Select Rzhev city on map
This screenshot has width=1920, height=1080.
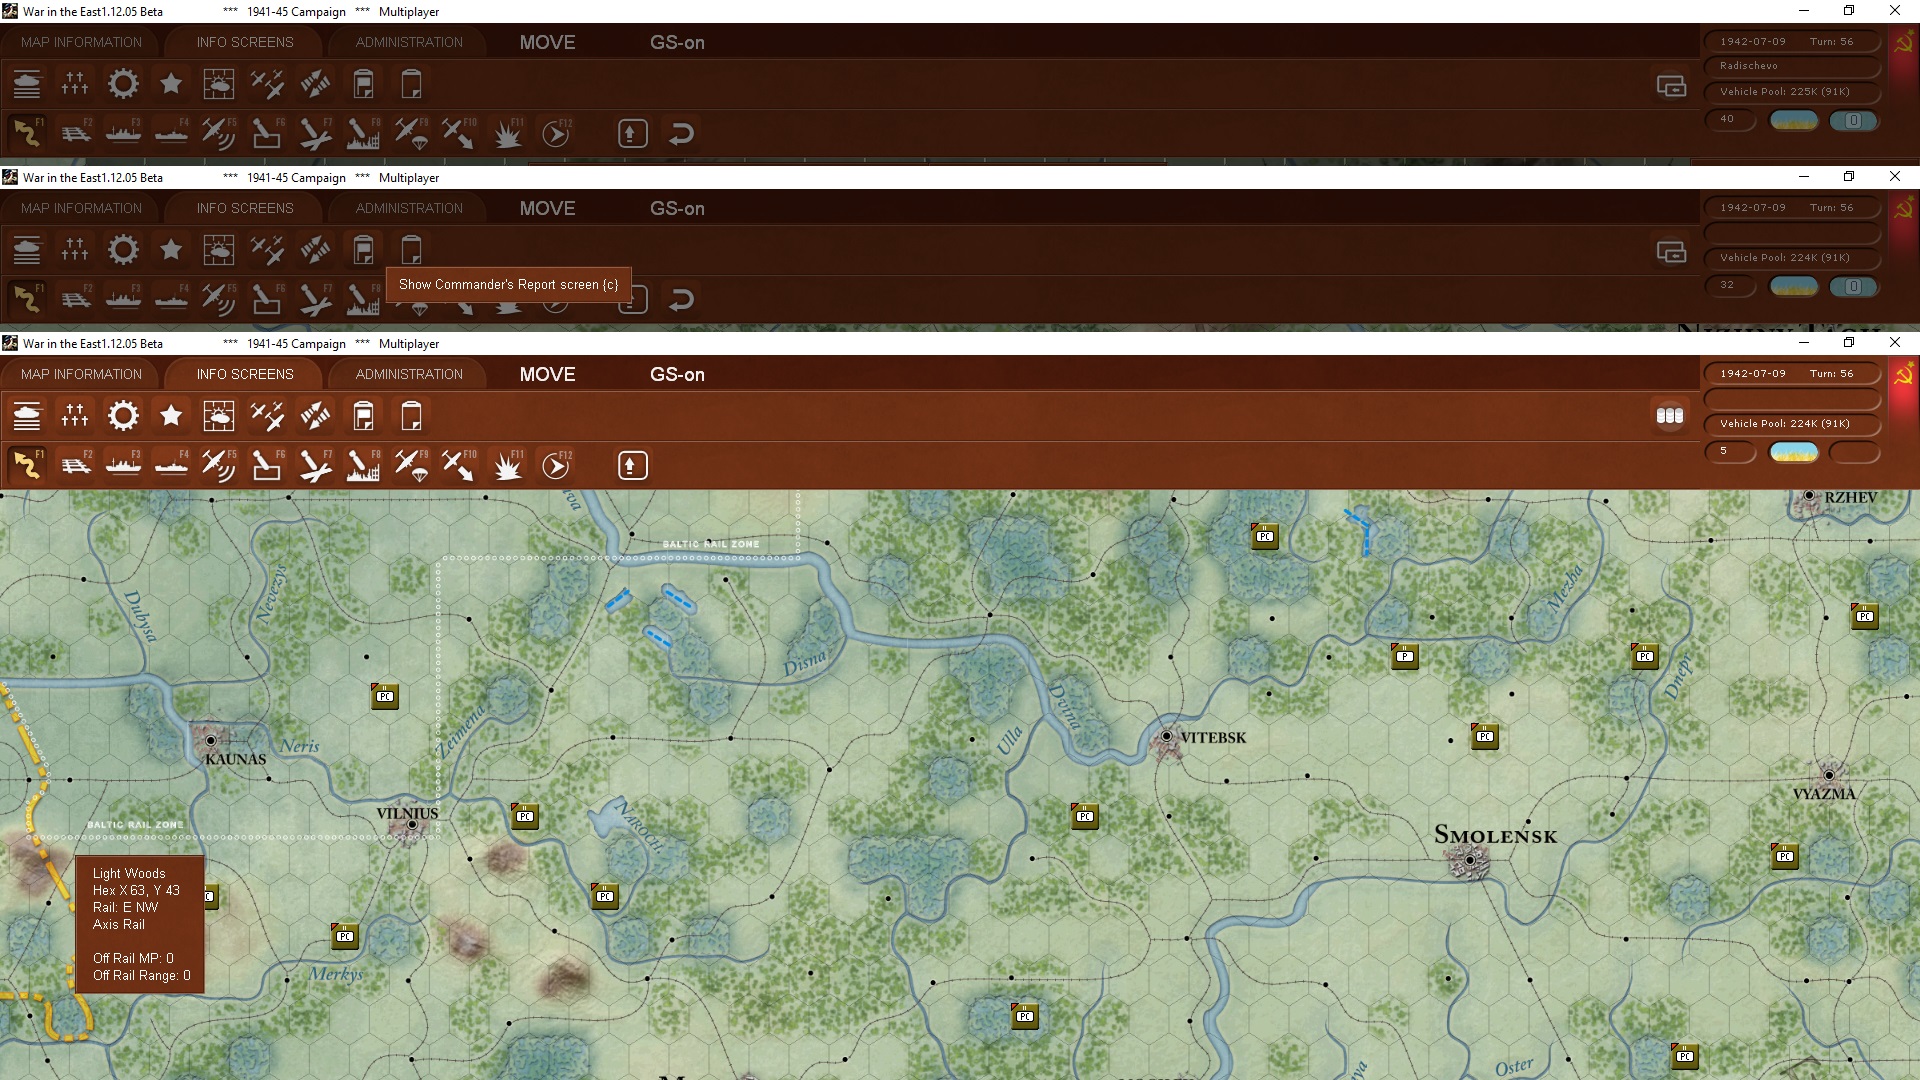point(1809,496)
